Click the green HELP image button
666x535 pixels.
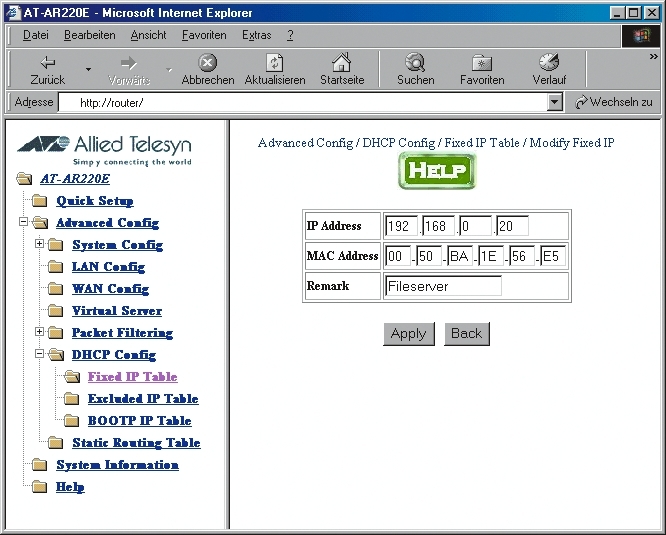tap(437, 171)
